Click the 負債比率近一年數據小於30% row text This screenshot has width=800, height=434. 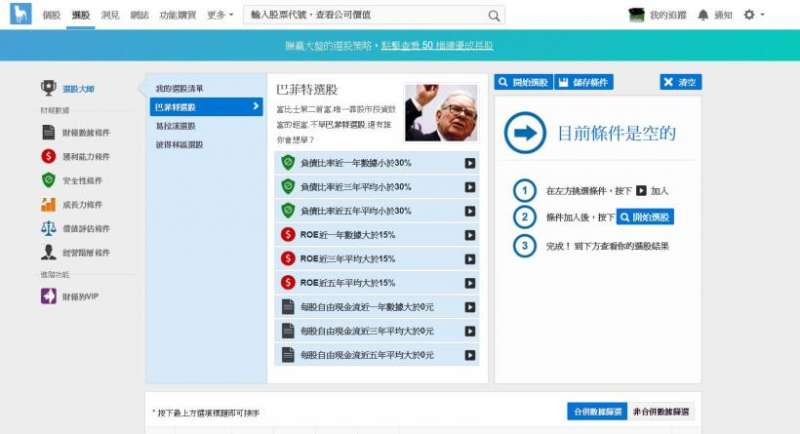coord(356,163)
